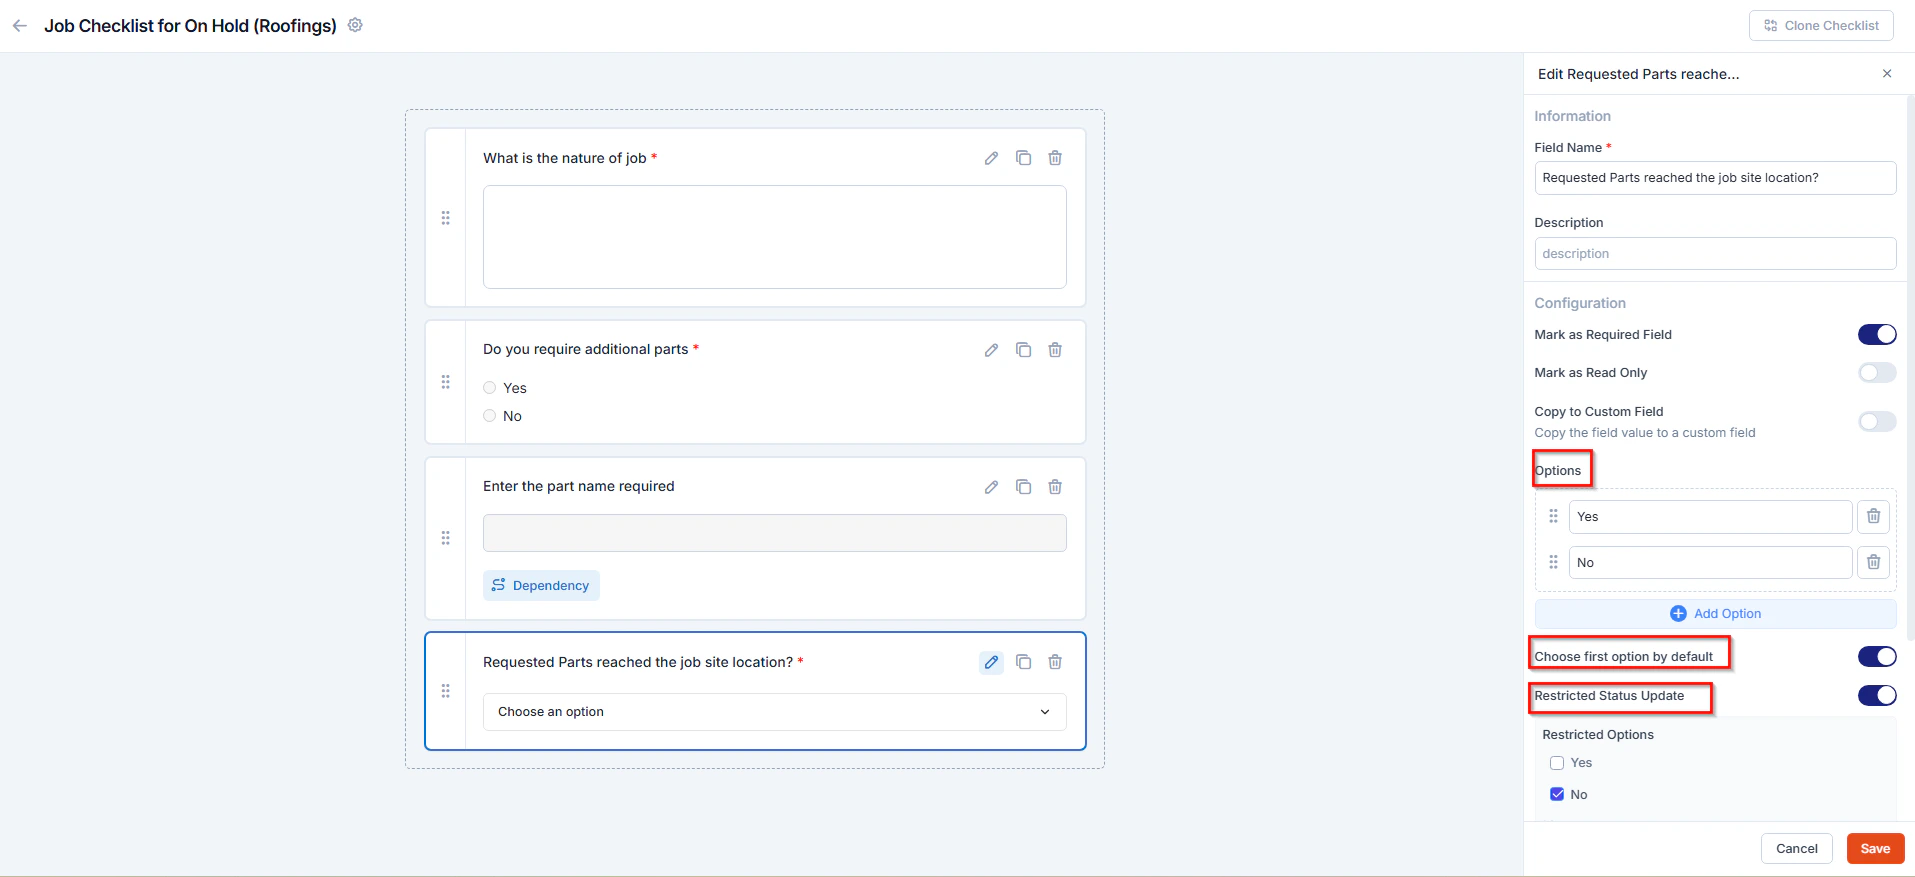Delete the 'Do you require additional parts' field
The height and width of the screenshot is (877, 1915).
1055,350
